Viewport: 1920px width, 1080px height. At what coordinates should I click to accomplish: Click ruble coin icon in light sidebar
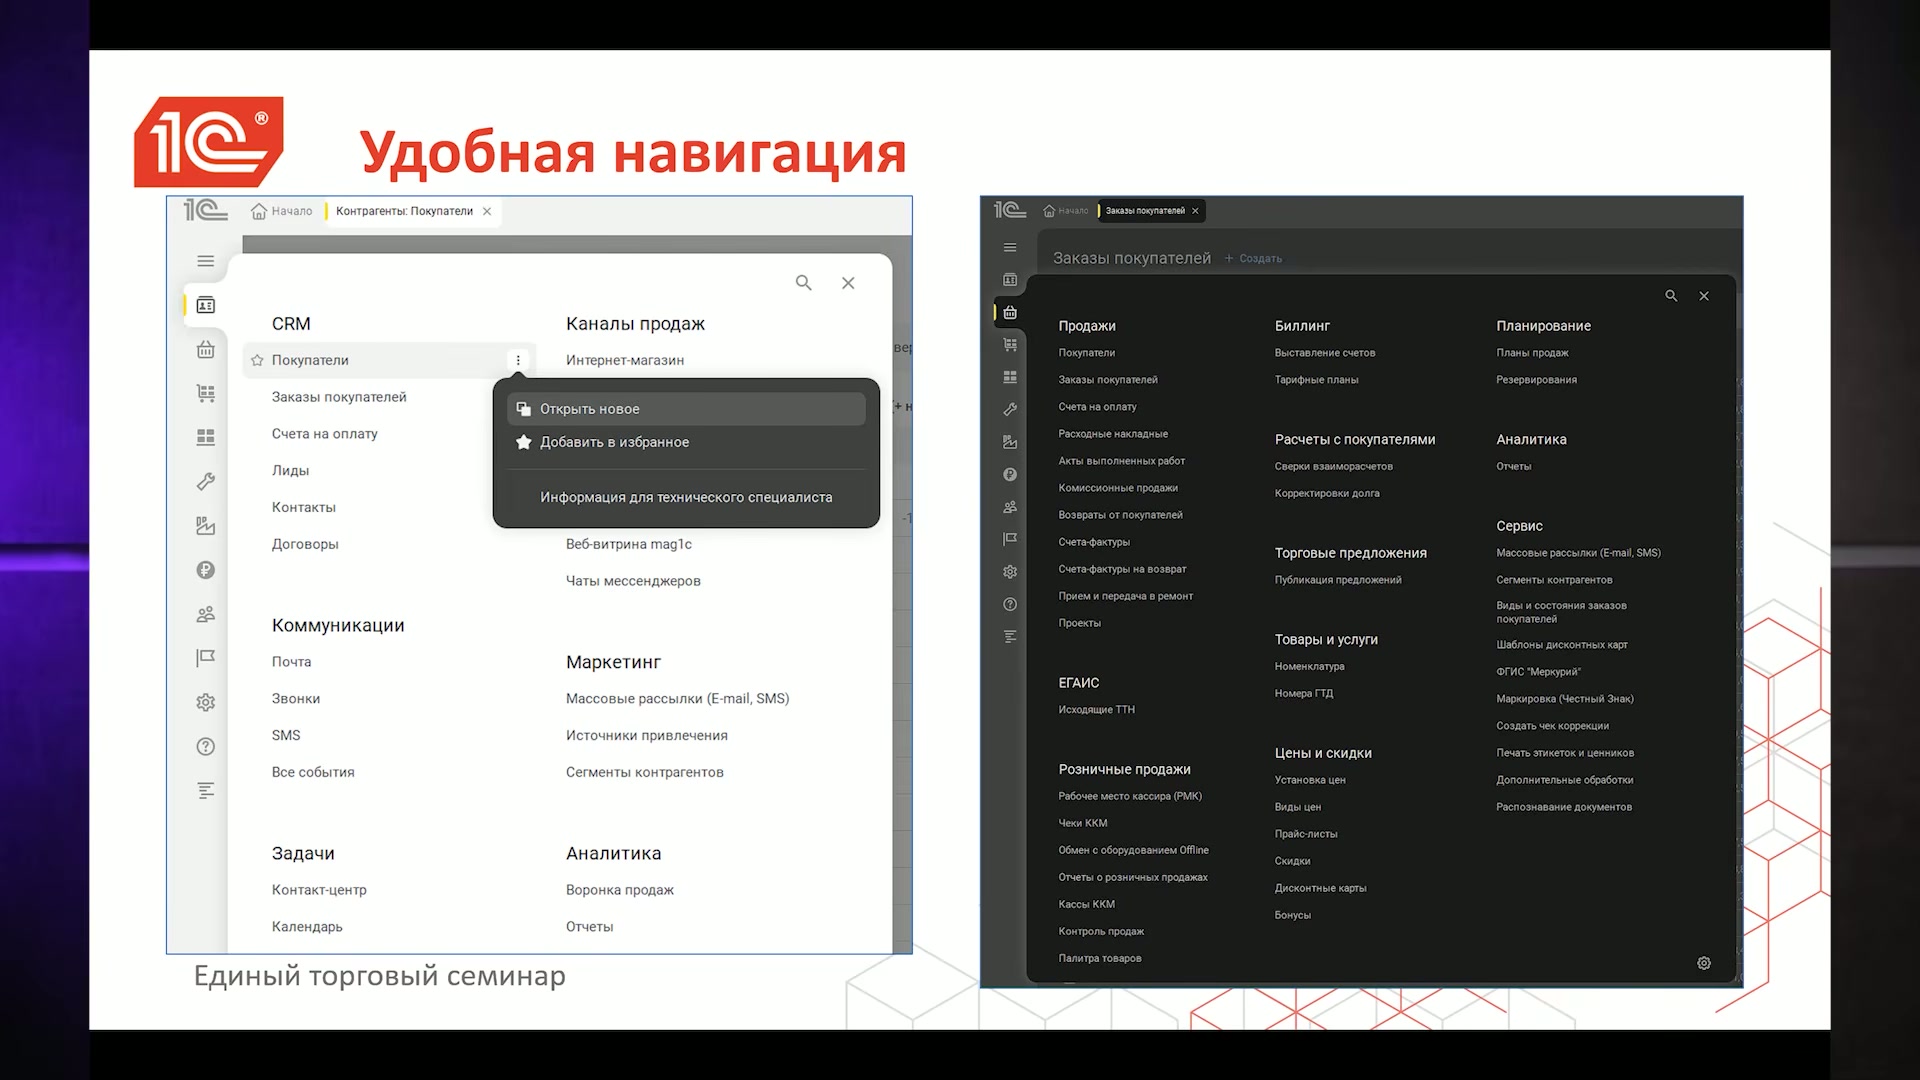click(x=206, y=570)
